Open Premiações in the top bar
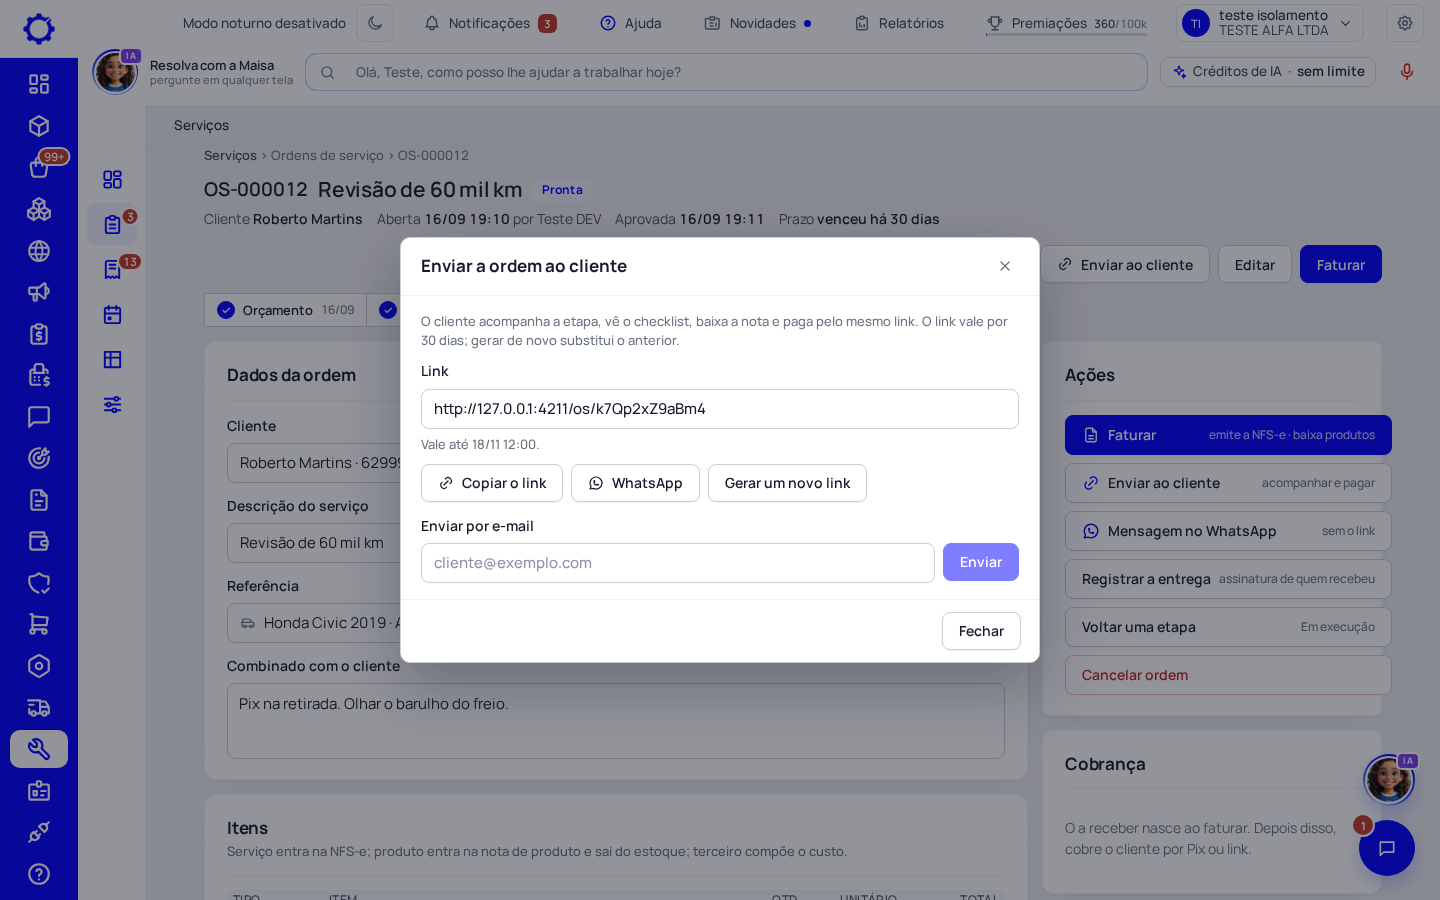The height and width of the screenshot is (900, 1440). point(1066,23)
